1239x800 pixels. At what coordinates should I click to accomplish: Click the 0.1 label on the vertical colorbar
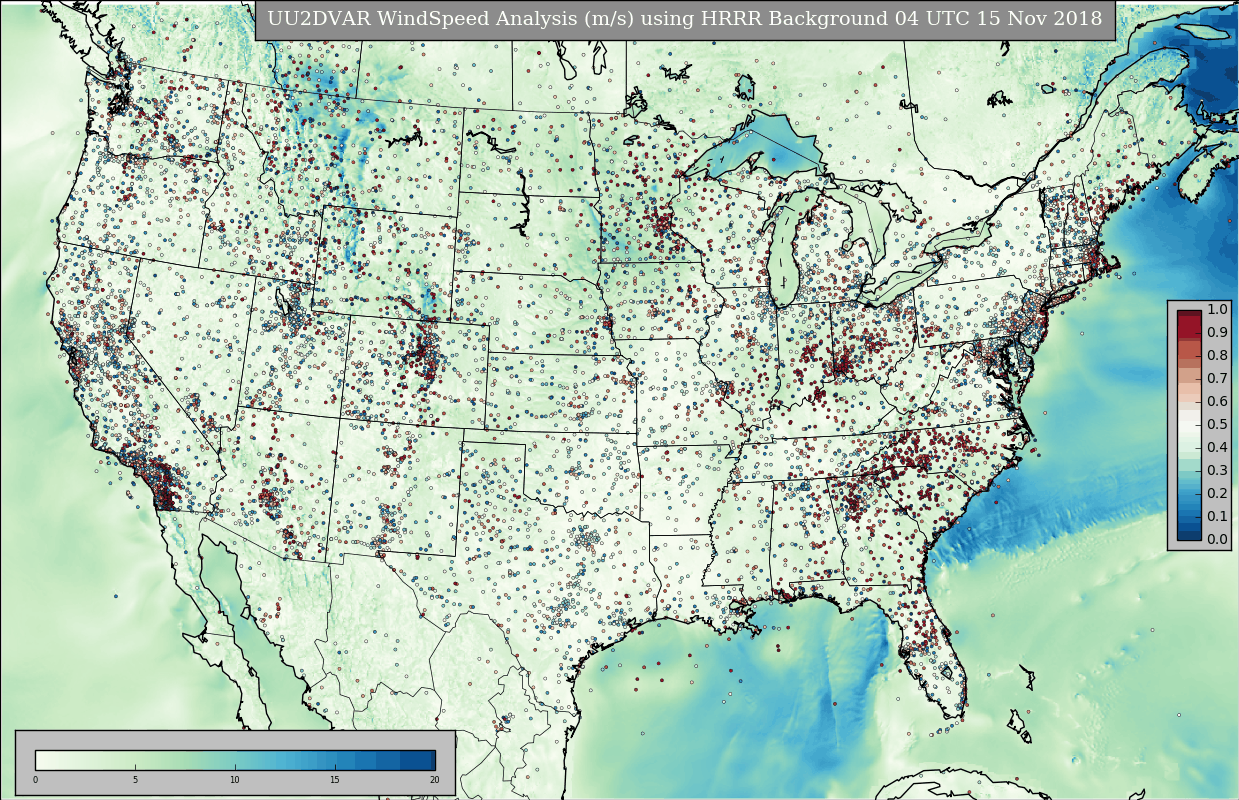pos(1217,517)
